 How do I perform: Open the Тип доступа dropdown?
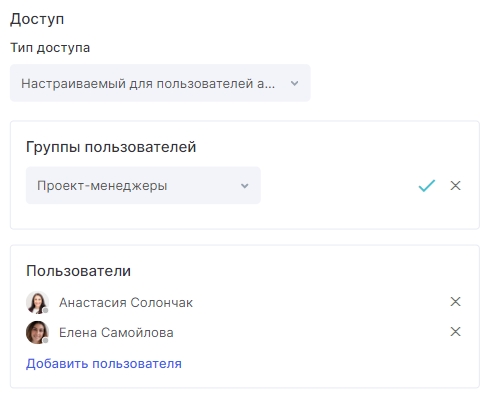(x=160, y=83)
